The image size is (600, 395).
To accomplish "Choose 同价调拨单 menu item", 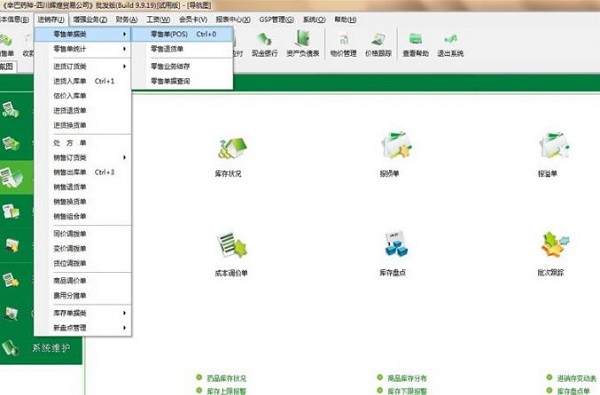I will (83, 233).
